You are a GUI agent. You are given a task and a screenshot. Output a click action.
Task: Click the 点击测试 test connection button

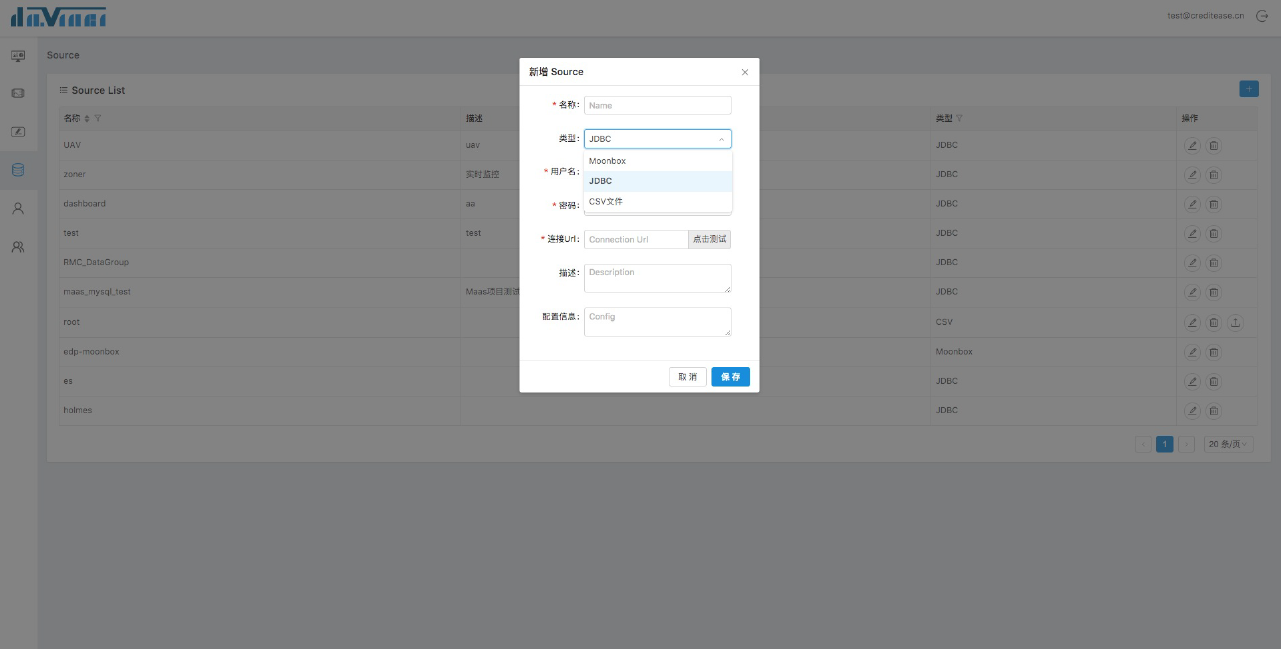(709, 240)
